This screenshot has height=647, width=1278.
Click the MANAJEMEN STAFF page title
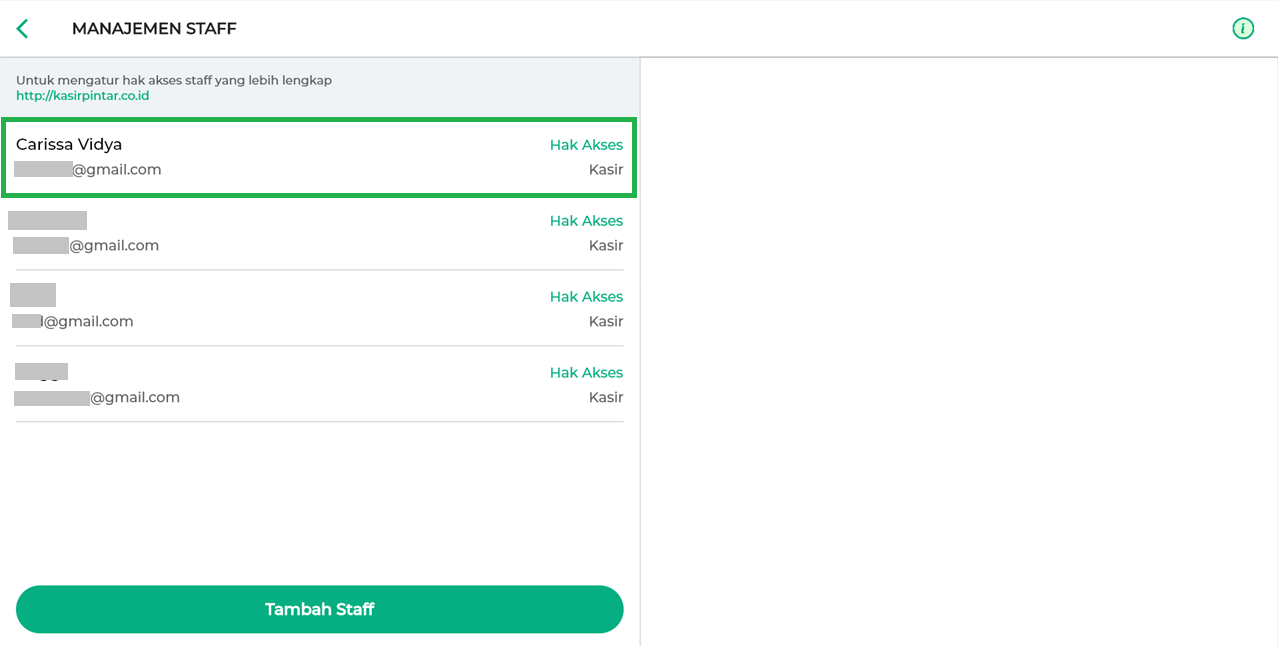click(154, 29)
